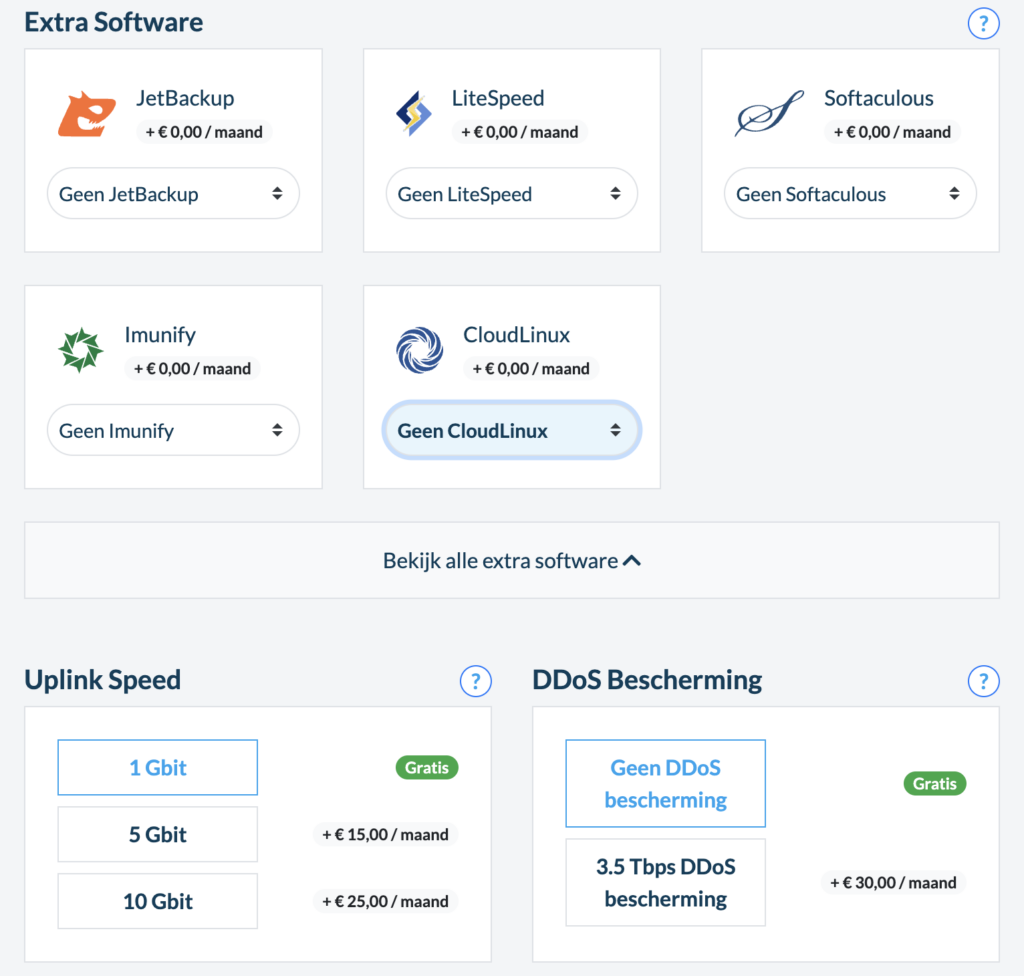
Task: Open help icon beside DDoS Bescherming
Action: click(984, 681)
